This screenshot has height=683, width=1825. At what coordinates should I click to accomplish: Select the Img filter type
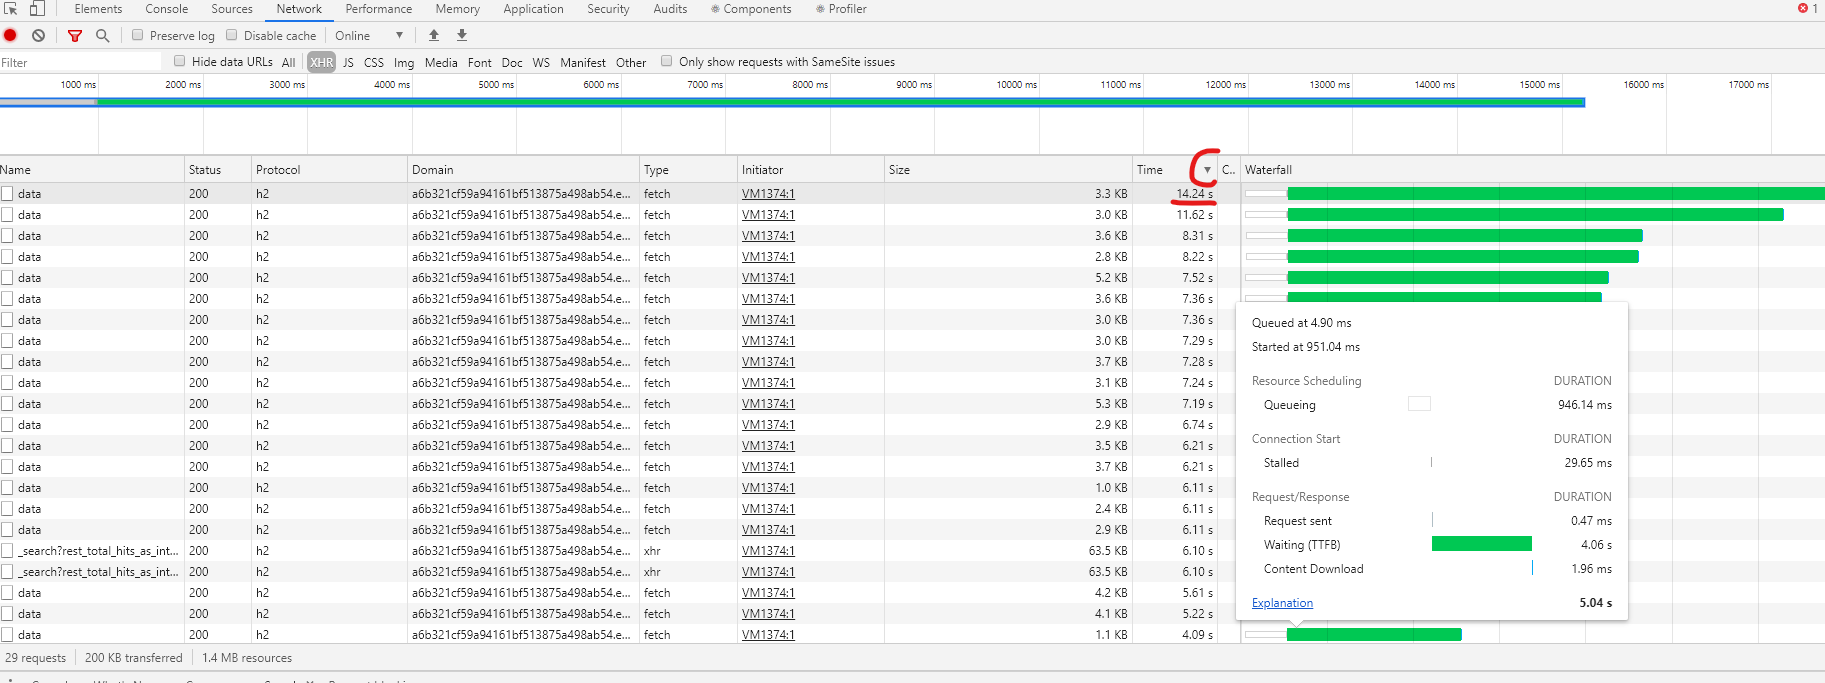(x=404, y=62)
